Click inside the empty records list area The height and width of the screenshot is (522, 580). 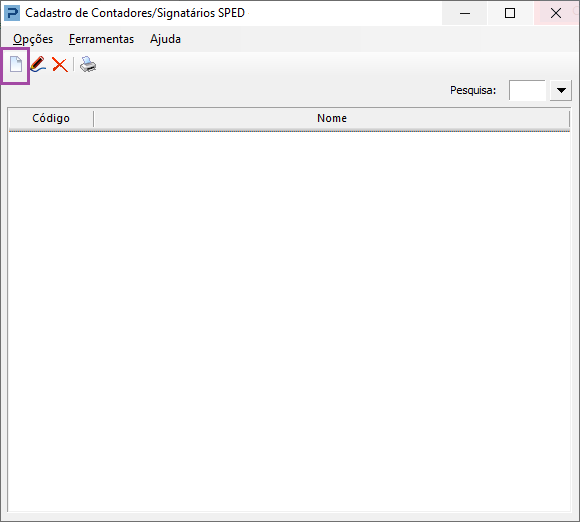point(289,321)
